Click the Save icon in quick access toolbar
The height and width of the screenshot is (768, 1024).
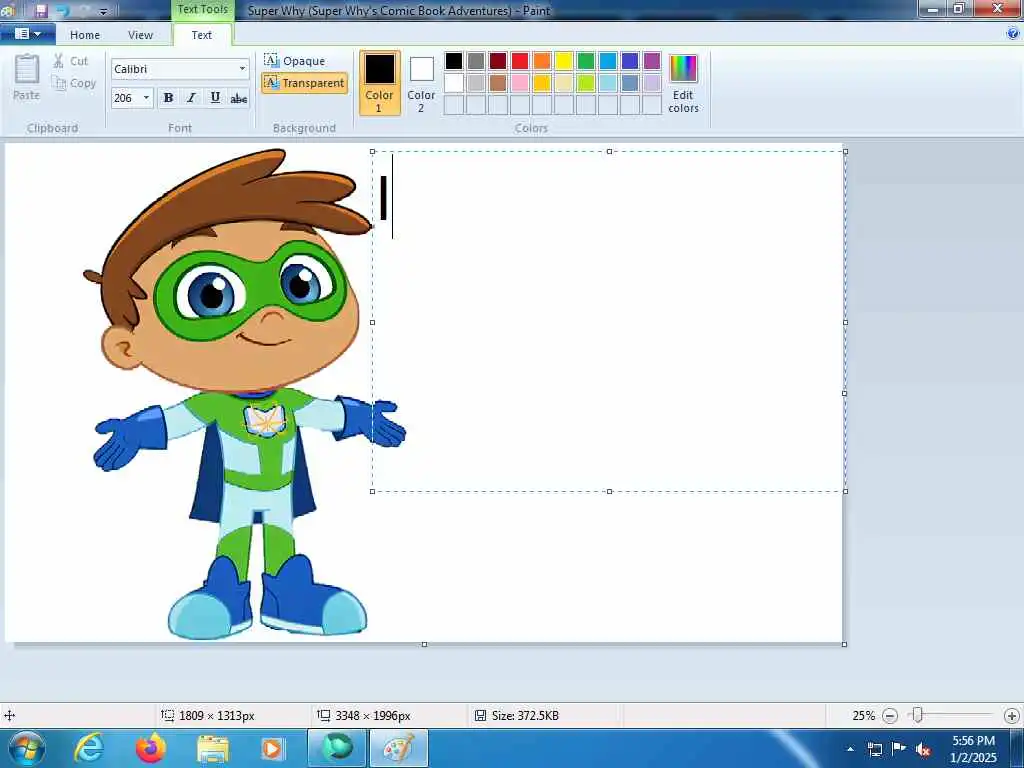[40, 10]
